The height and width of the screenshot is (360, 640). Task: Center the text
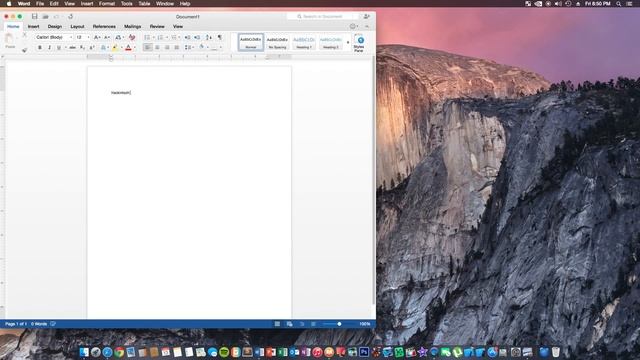157,48
